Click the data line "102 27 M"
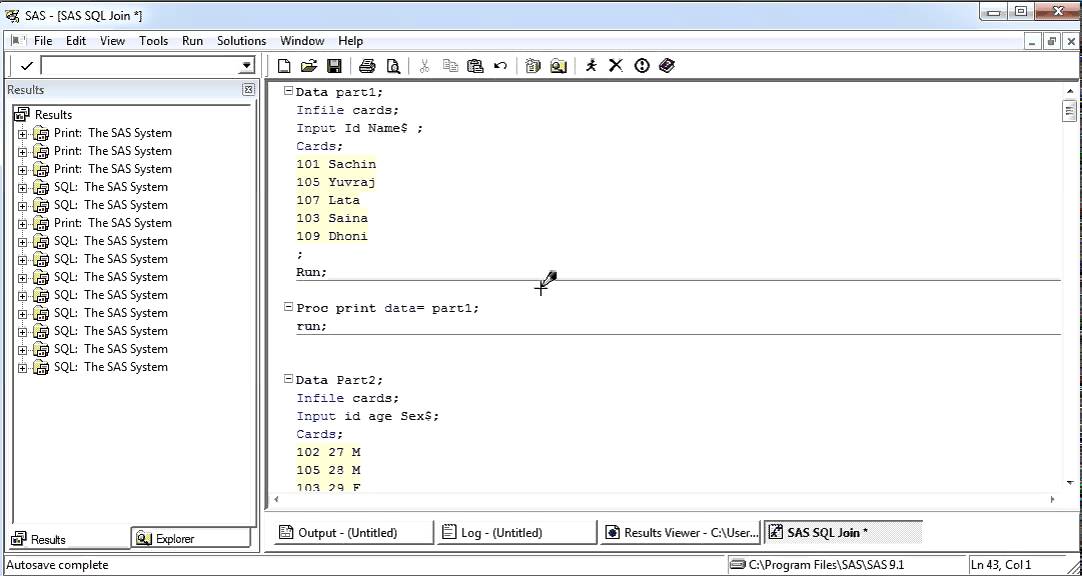 coord(328,452)
